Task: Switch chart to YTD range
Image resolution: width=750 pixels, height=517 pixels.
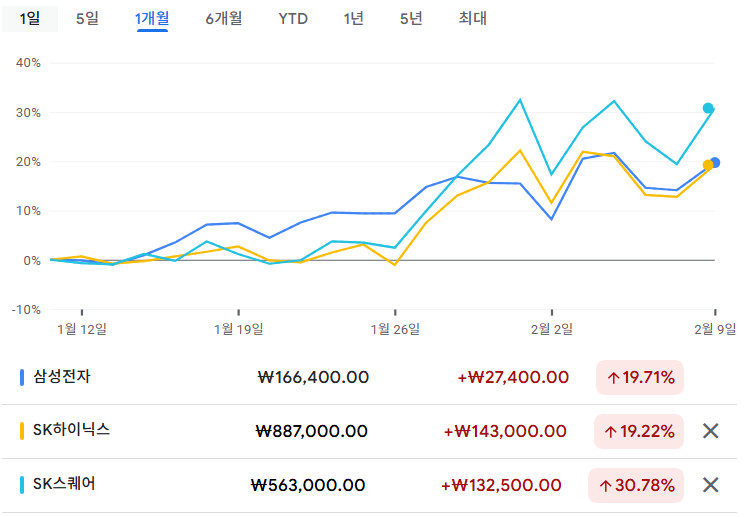Action: point(293,18)
